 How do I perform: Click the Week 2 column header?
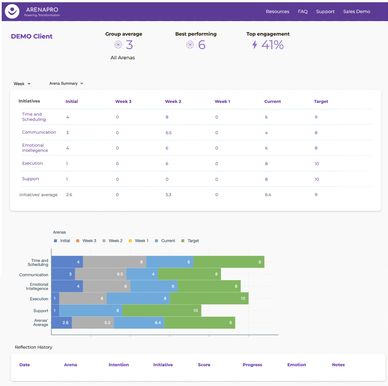click(173, 101)
